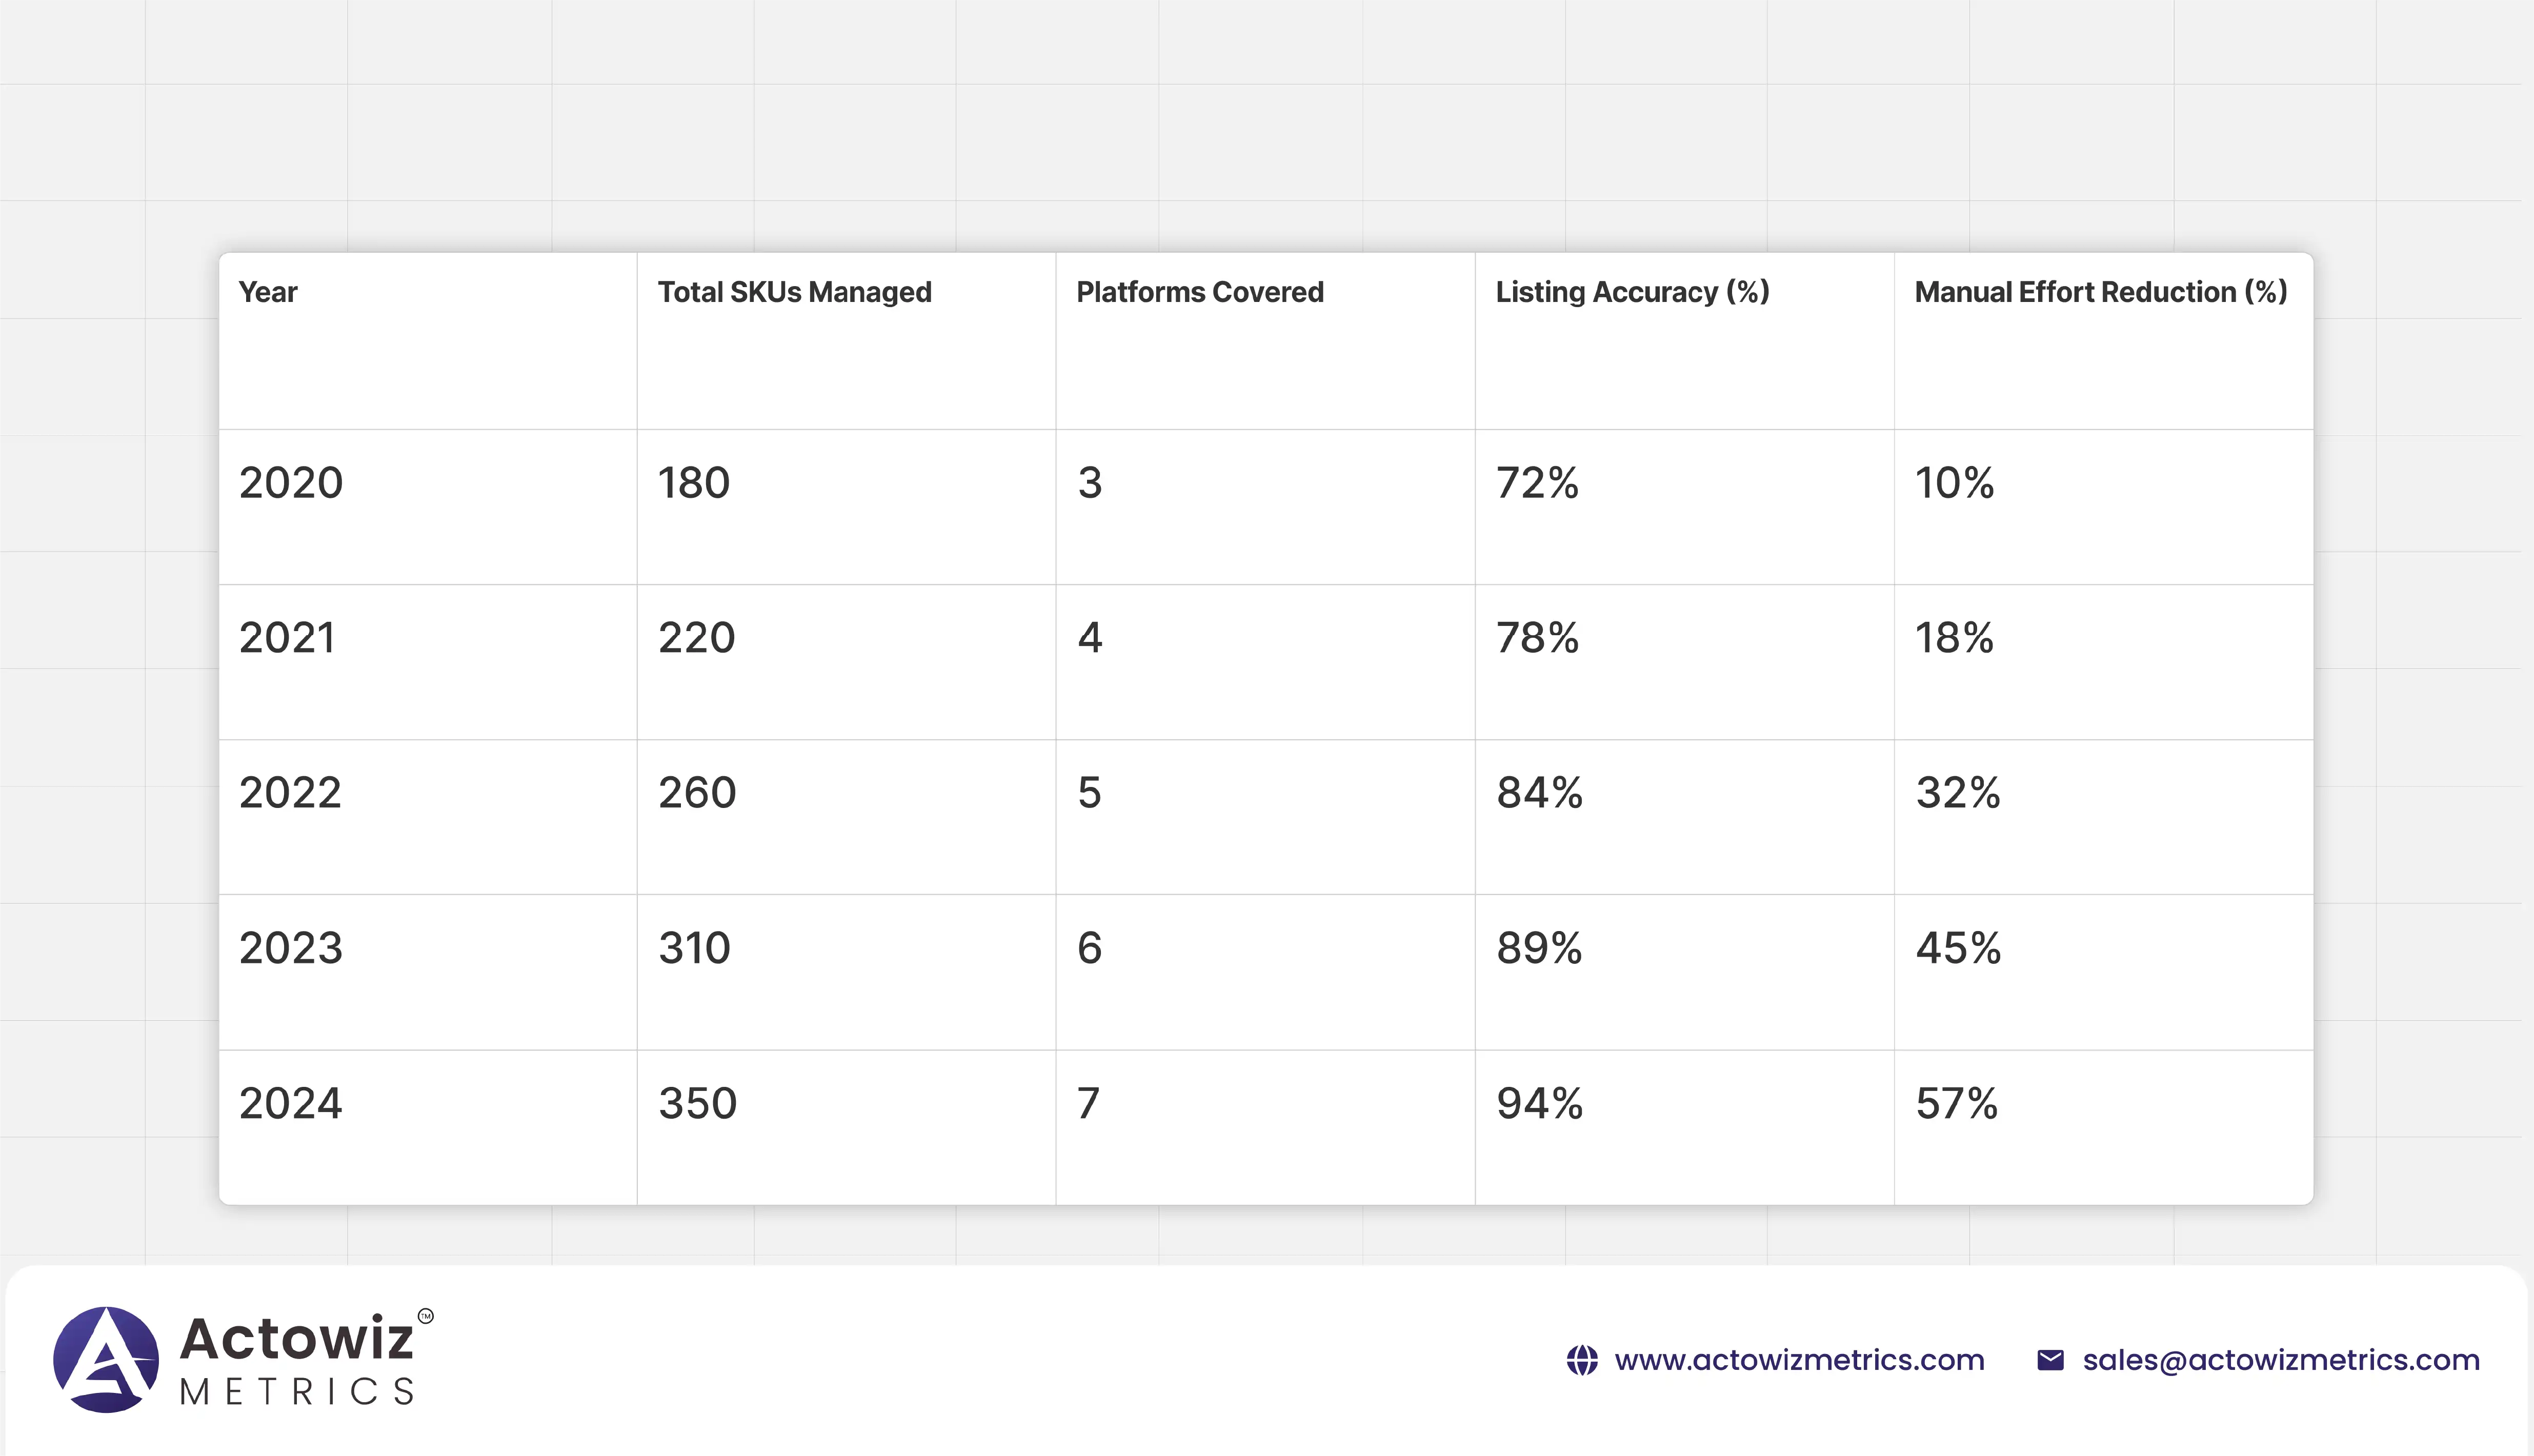2534x1456 pixels.
Task: Select the 310 SKUs value
Action: point(694,948)
